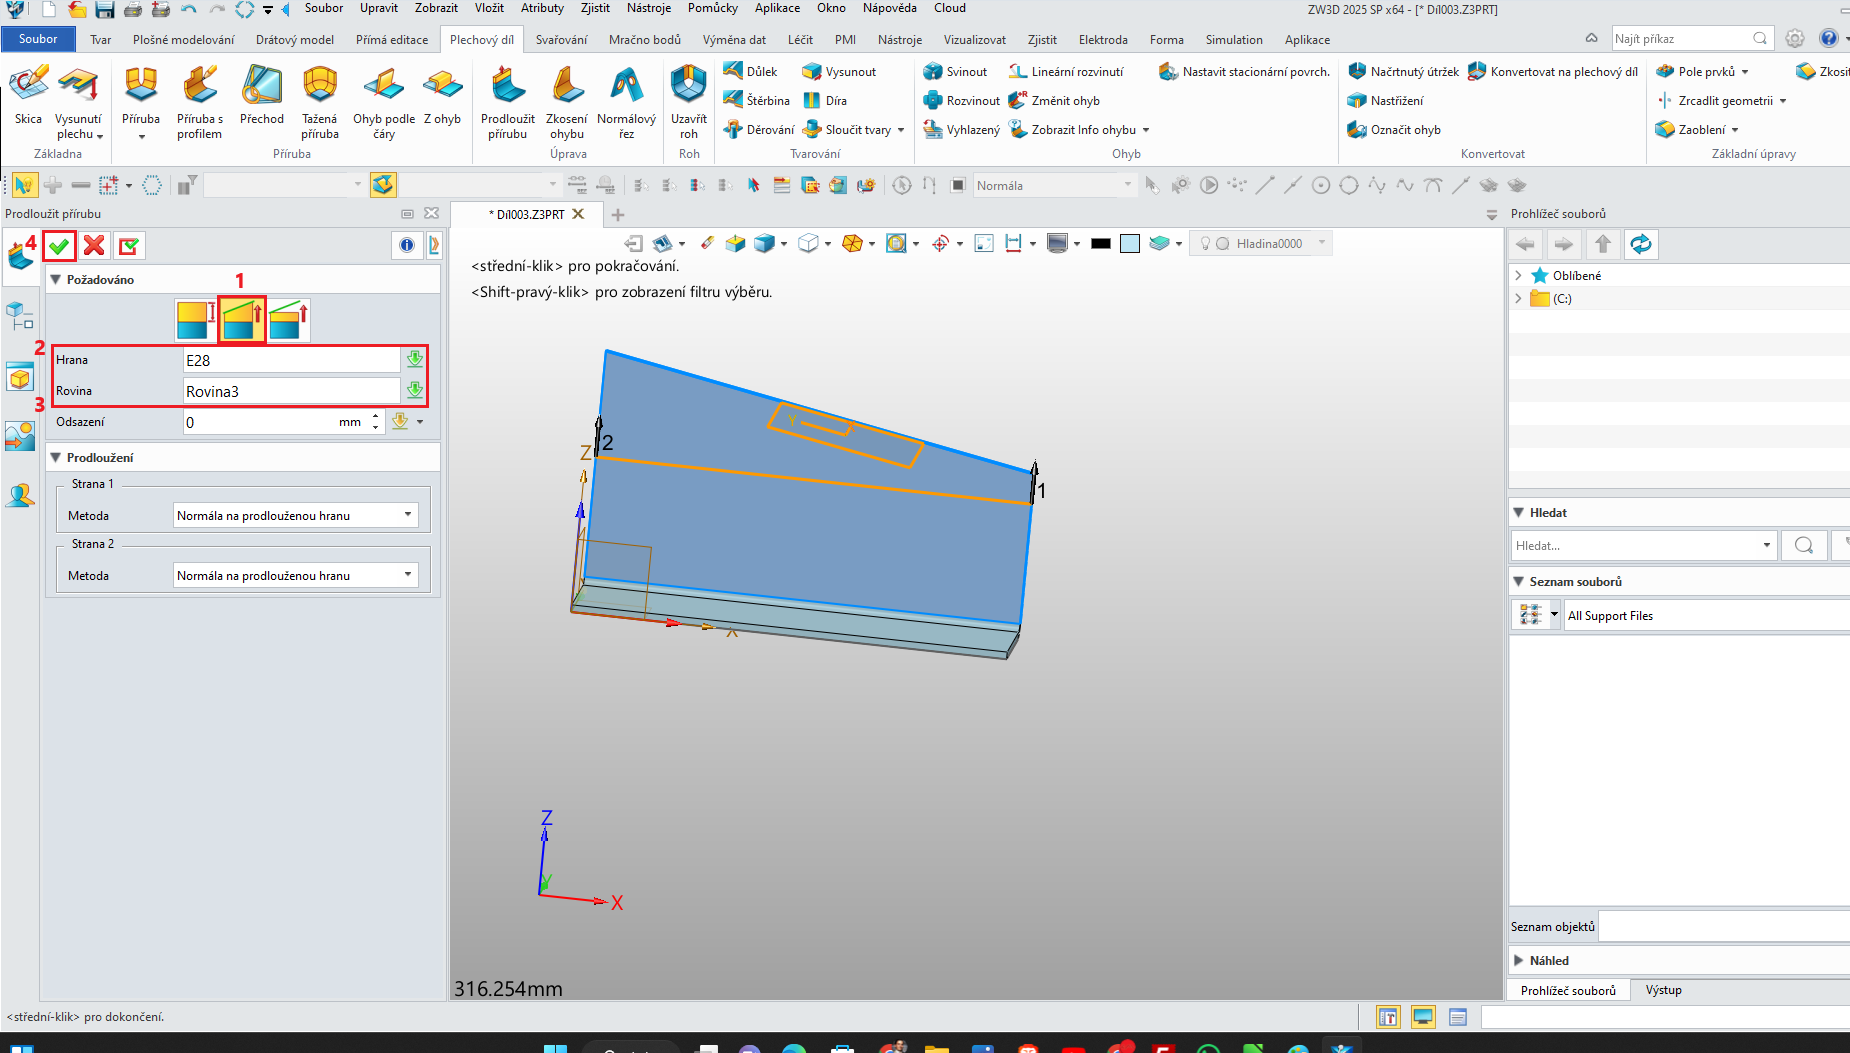1850x1053 pixels.
Task: Click the Nastřížení command
Action: point(1385,100)
